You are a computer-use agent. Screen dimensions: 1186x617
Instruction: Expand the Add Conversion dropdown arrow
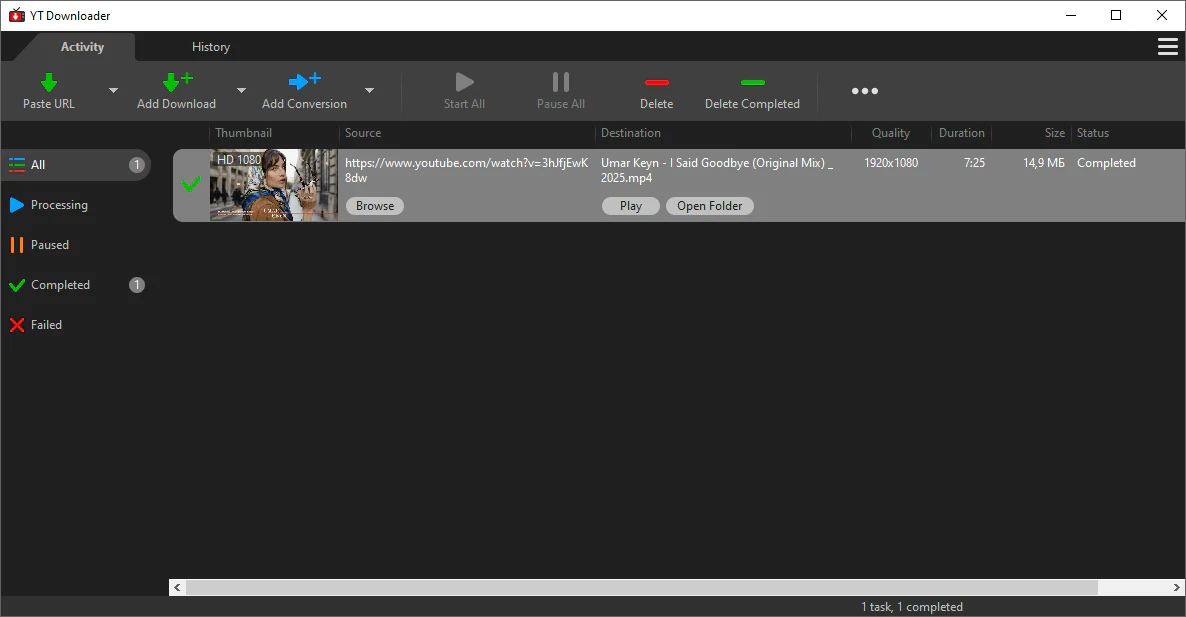point(369,91)
